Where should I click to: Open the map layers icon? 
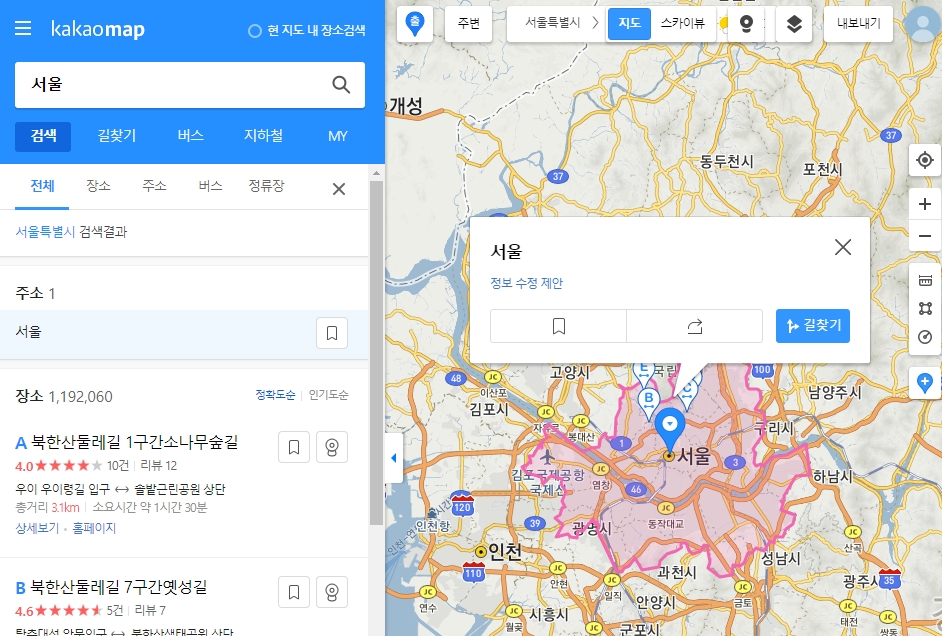(x=794, y=23)
